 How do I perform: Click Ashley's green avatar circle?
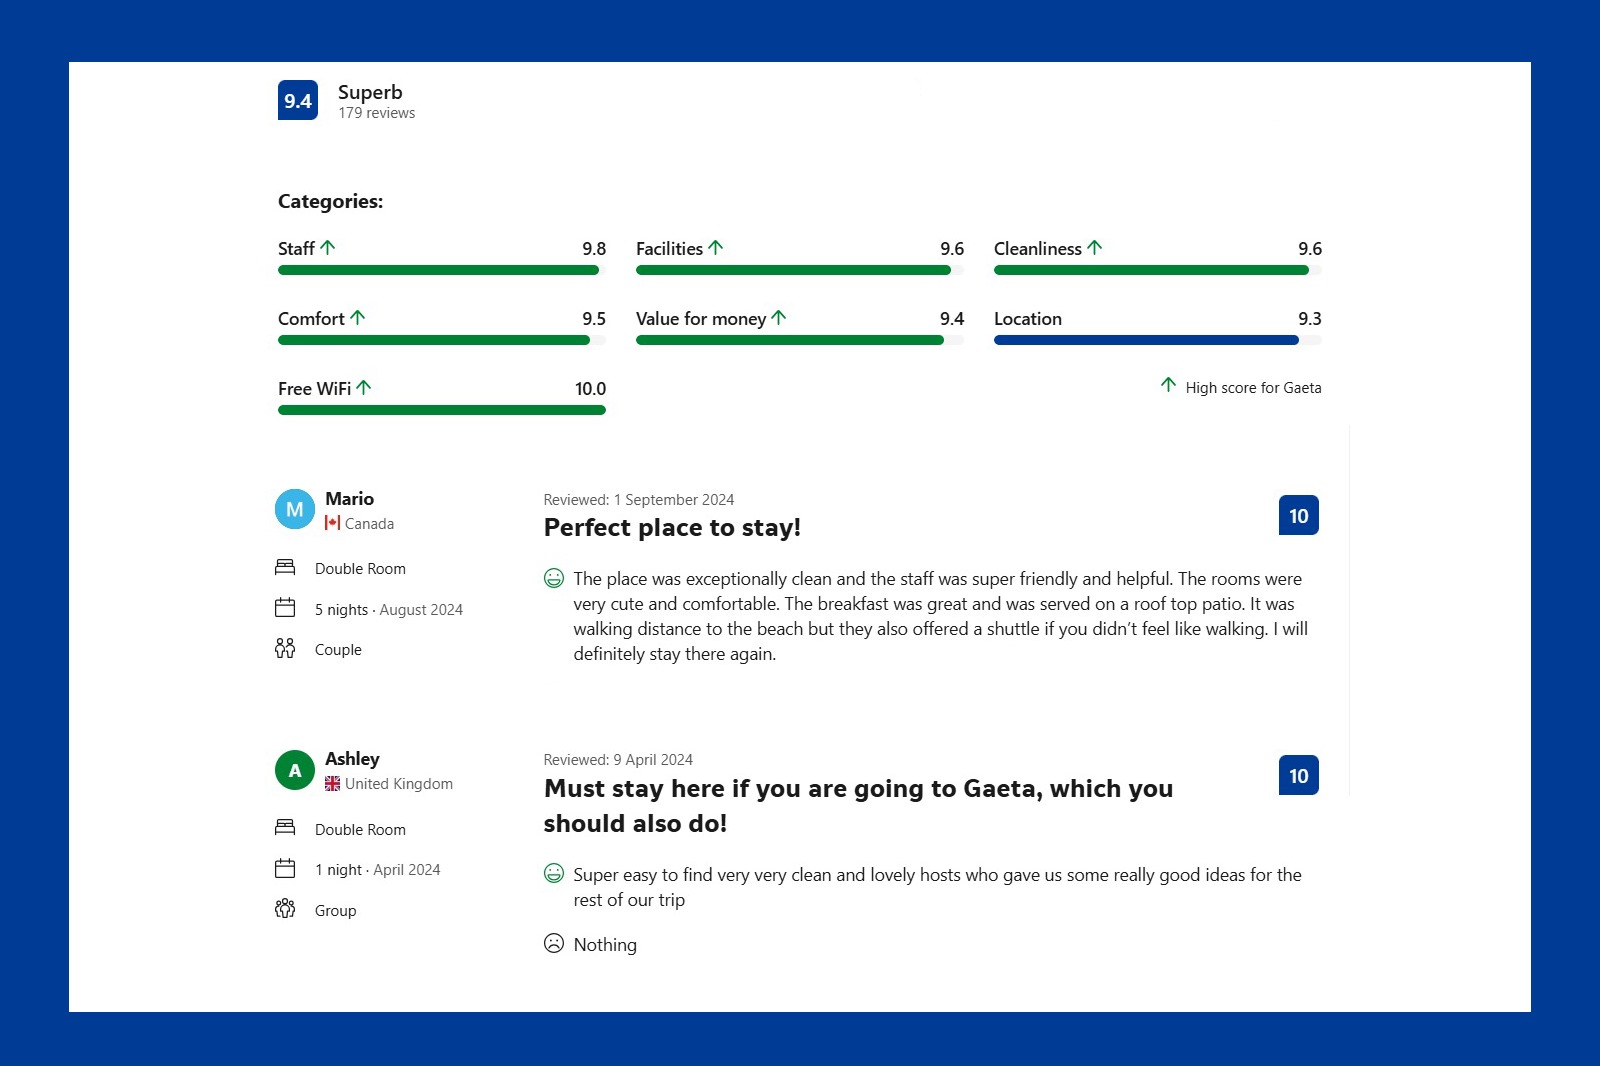pos(295,770)
